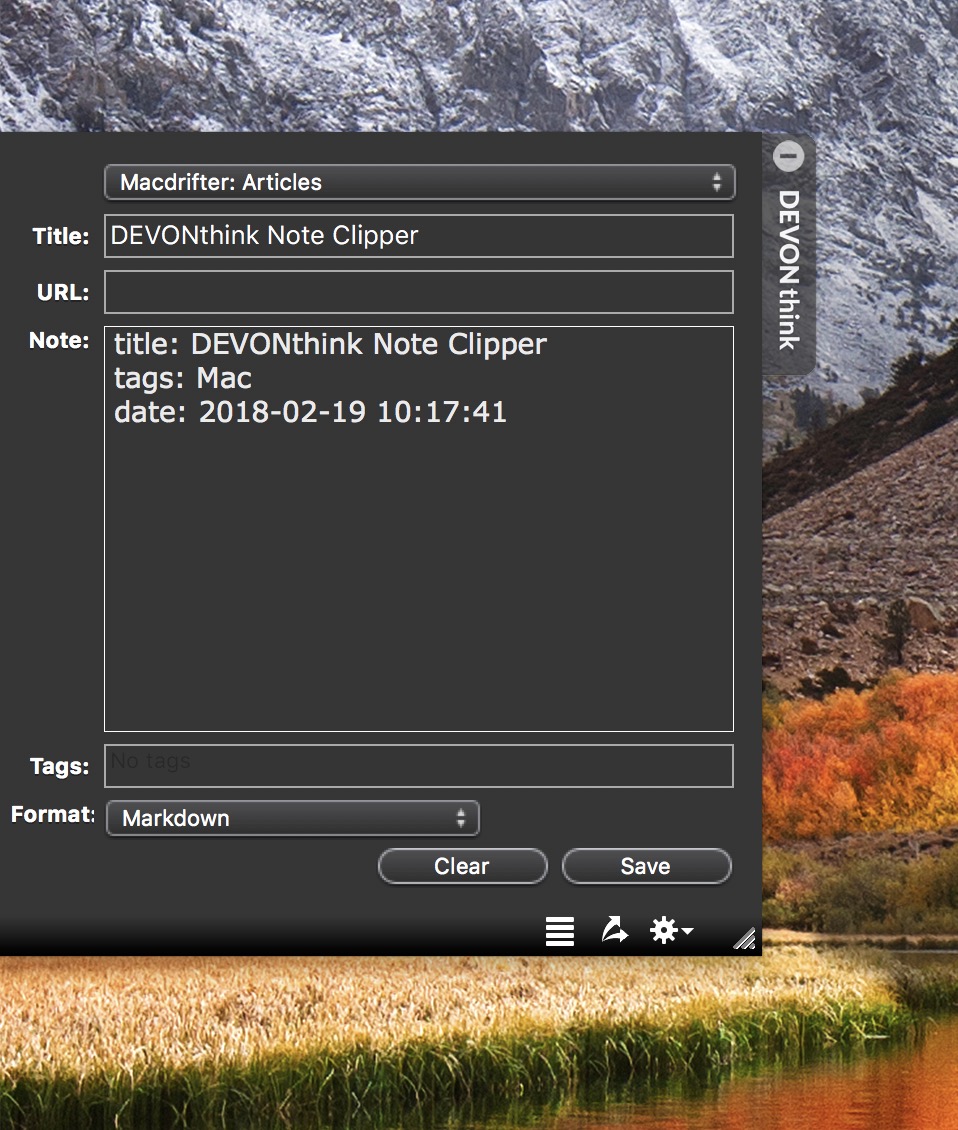Screen dimensions: 958x1130
Task: Click into the empty URL field
Action: [419, 292]
